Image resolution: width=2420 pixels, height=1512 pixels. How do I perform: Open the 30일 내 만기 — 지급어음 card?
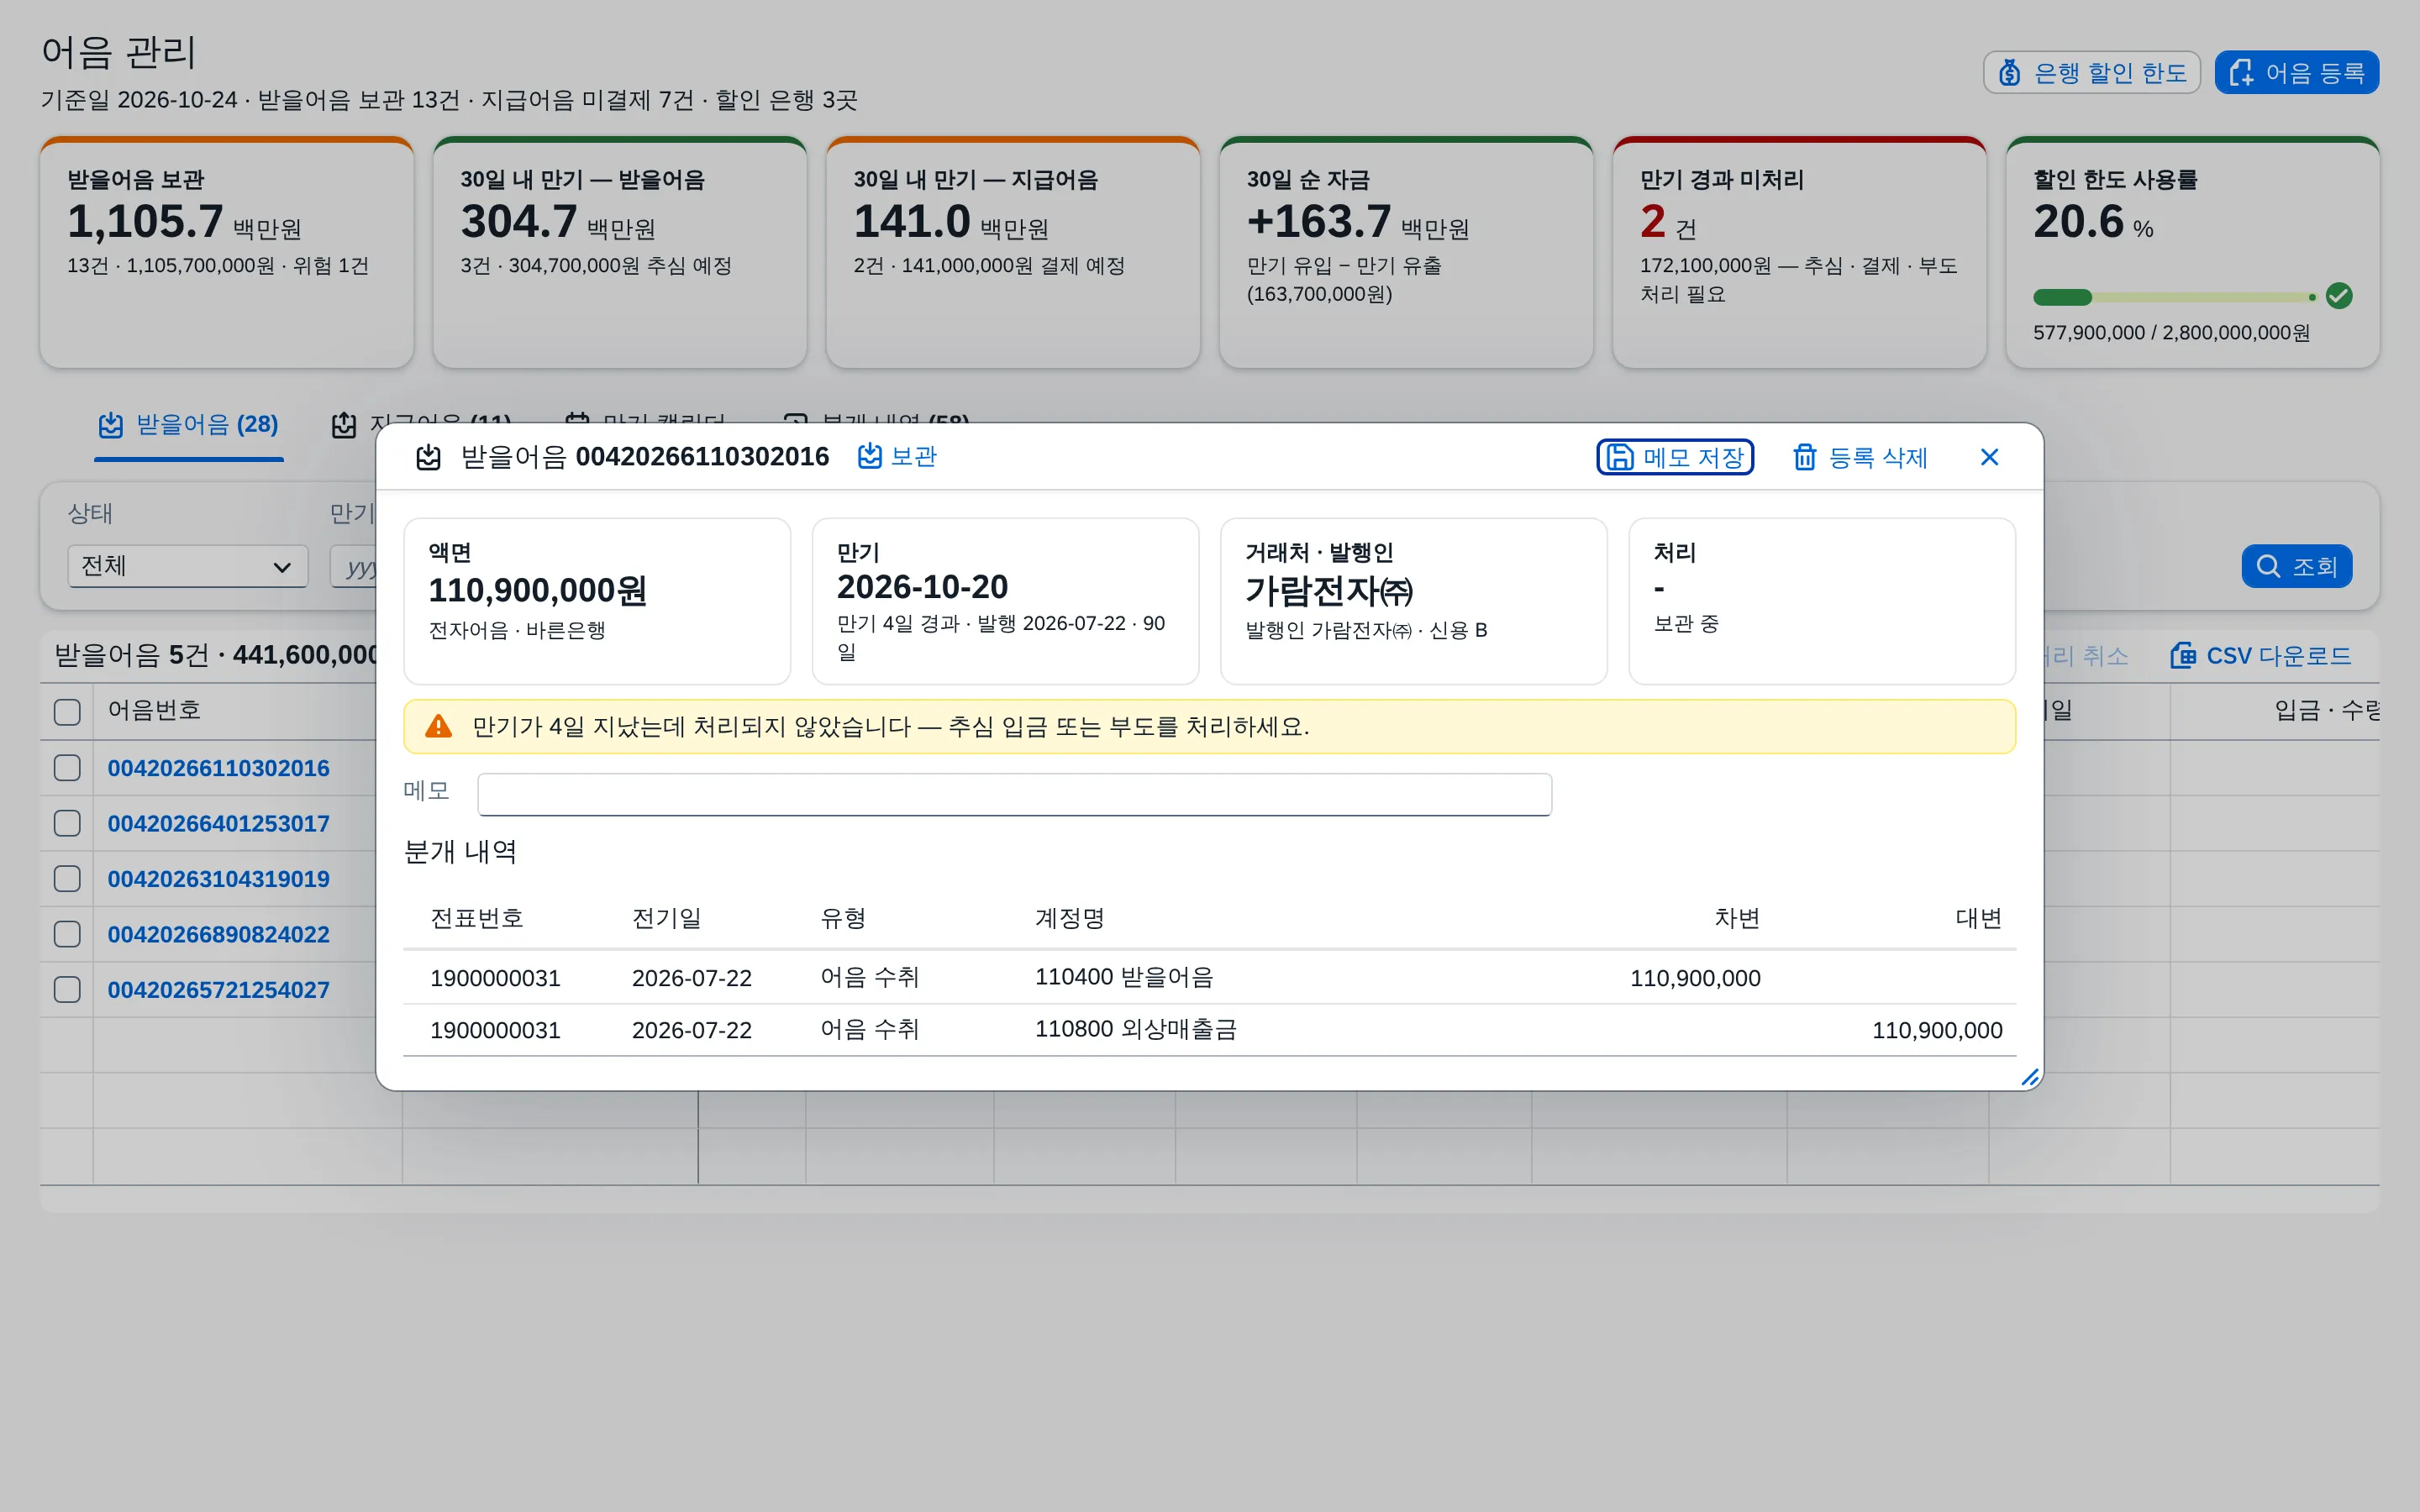(x=1013, y=252)
